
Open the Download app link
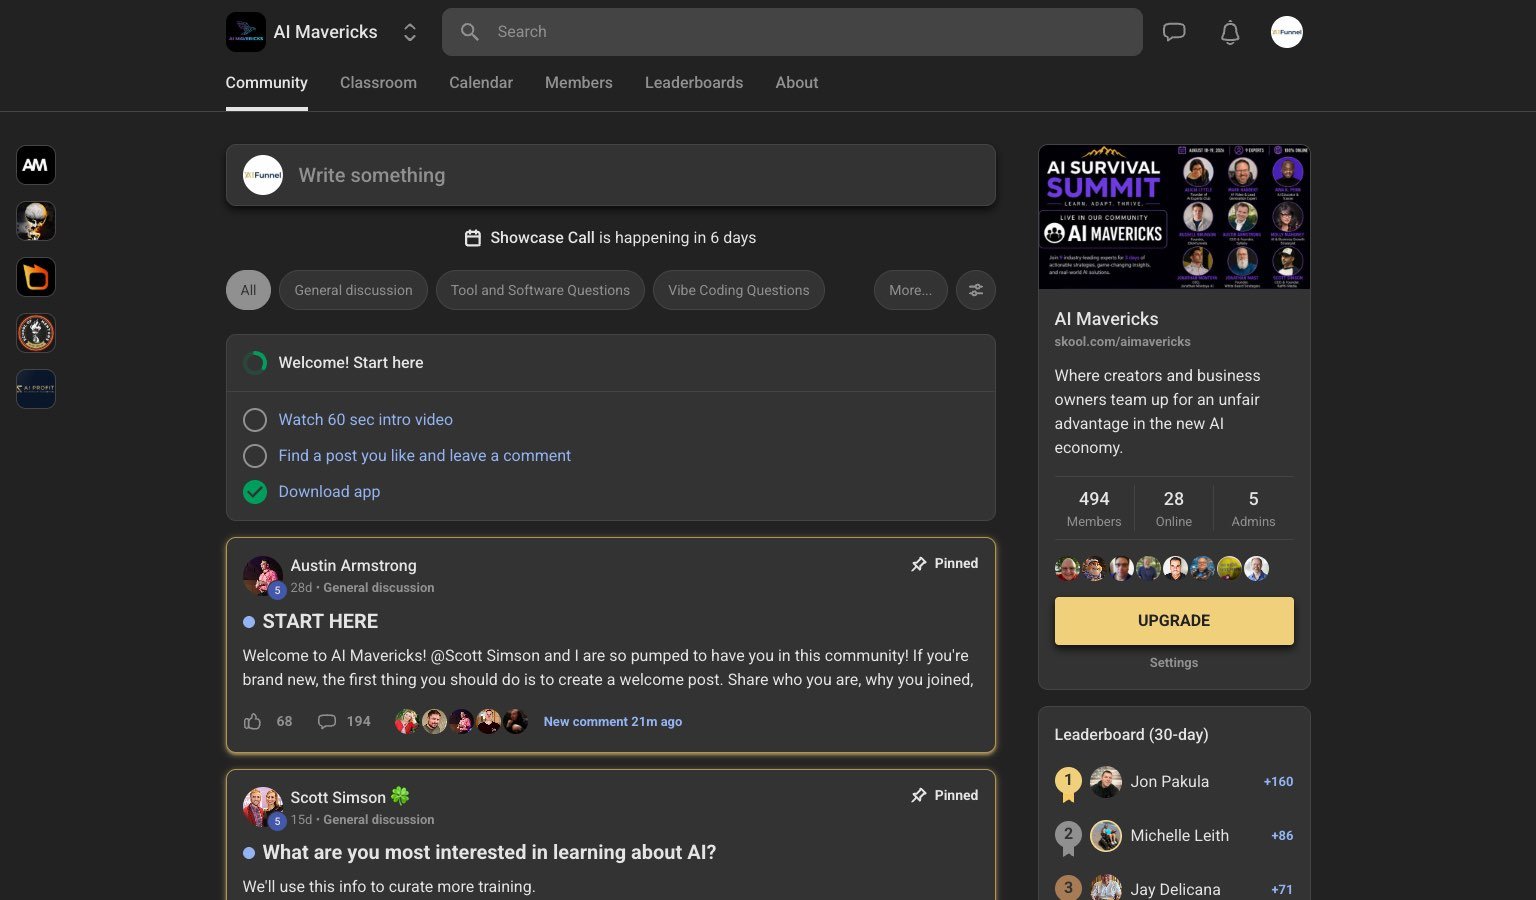coord(329,492)
